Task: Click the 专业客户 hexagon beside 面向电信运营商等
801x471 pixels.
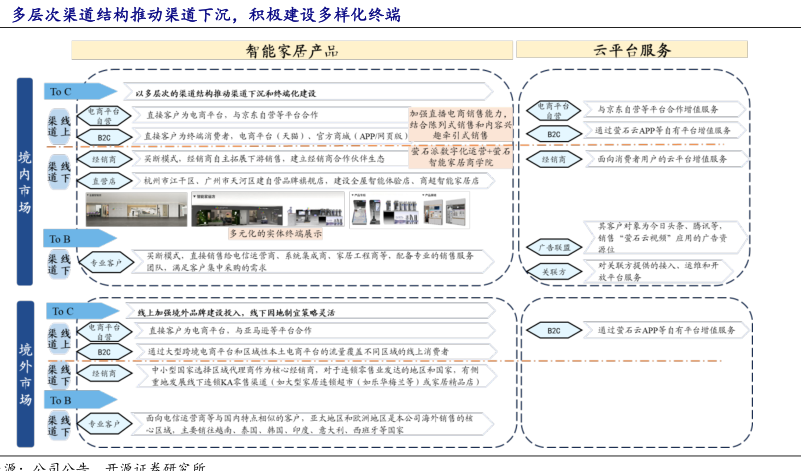Action: [104, 424]
